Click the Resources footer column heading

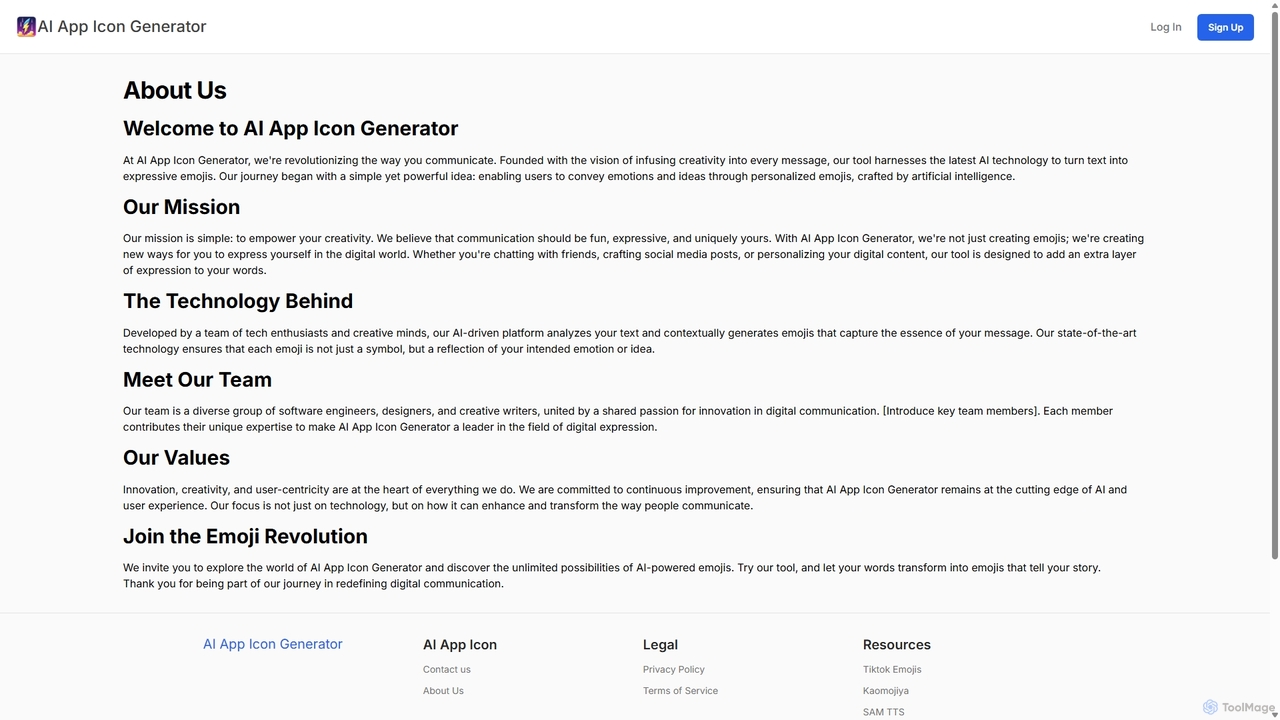[897, 645]
